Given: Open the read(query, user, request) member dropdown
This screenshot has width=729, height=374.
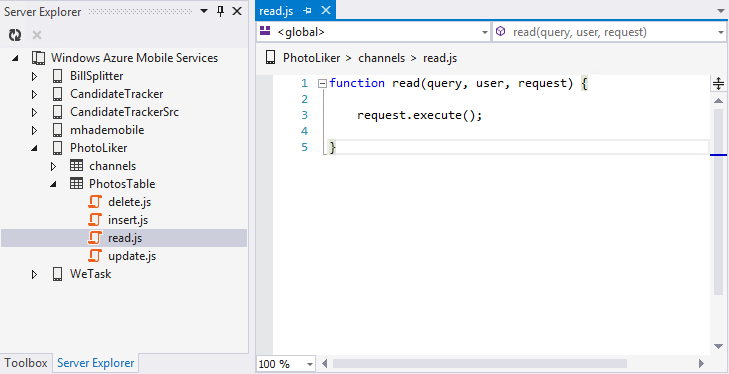Looking at the screenshot, I should pos(721,33).
